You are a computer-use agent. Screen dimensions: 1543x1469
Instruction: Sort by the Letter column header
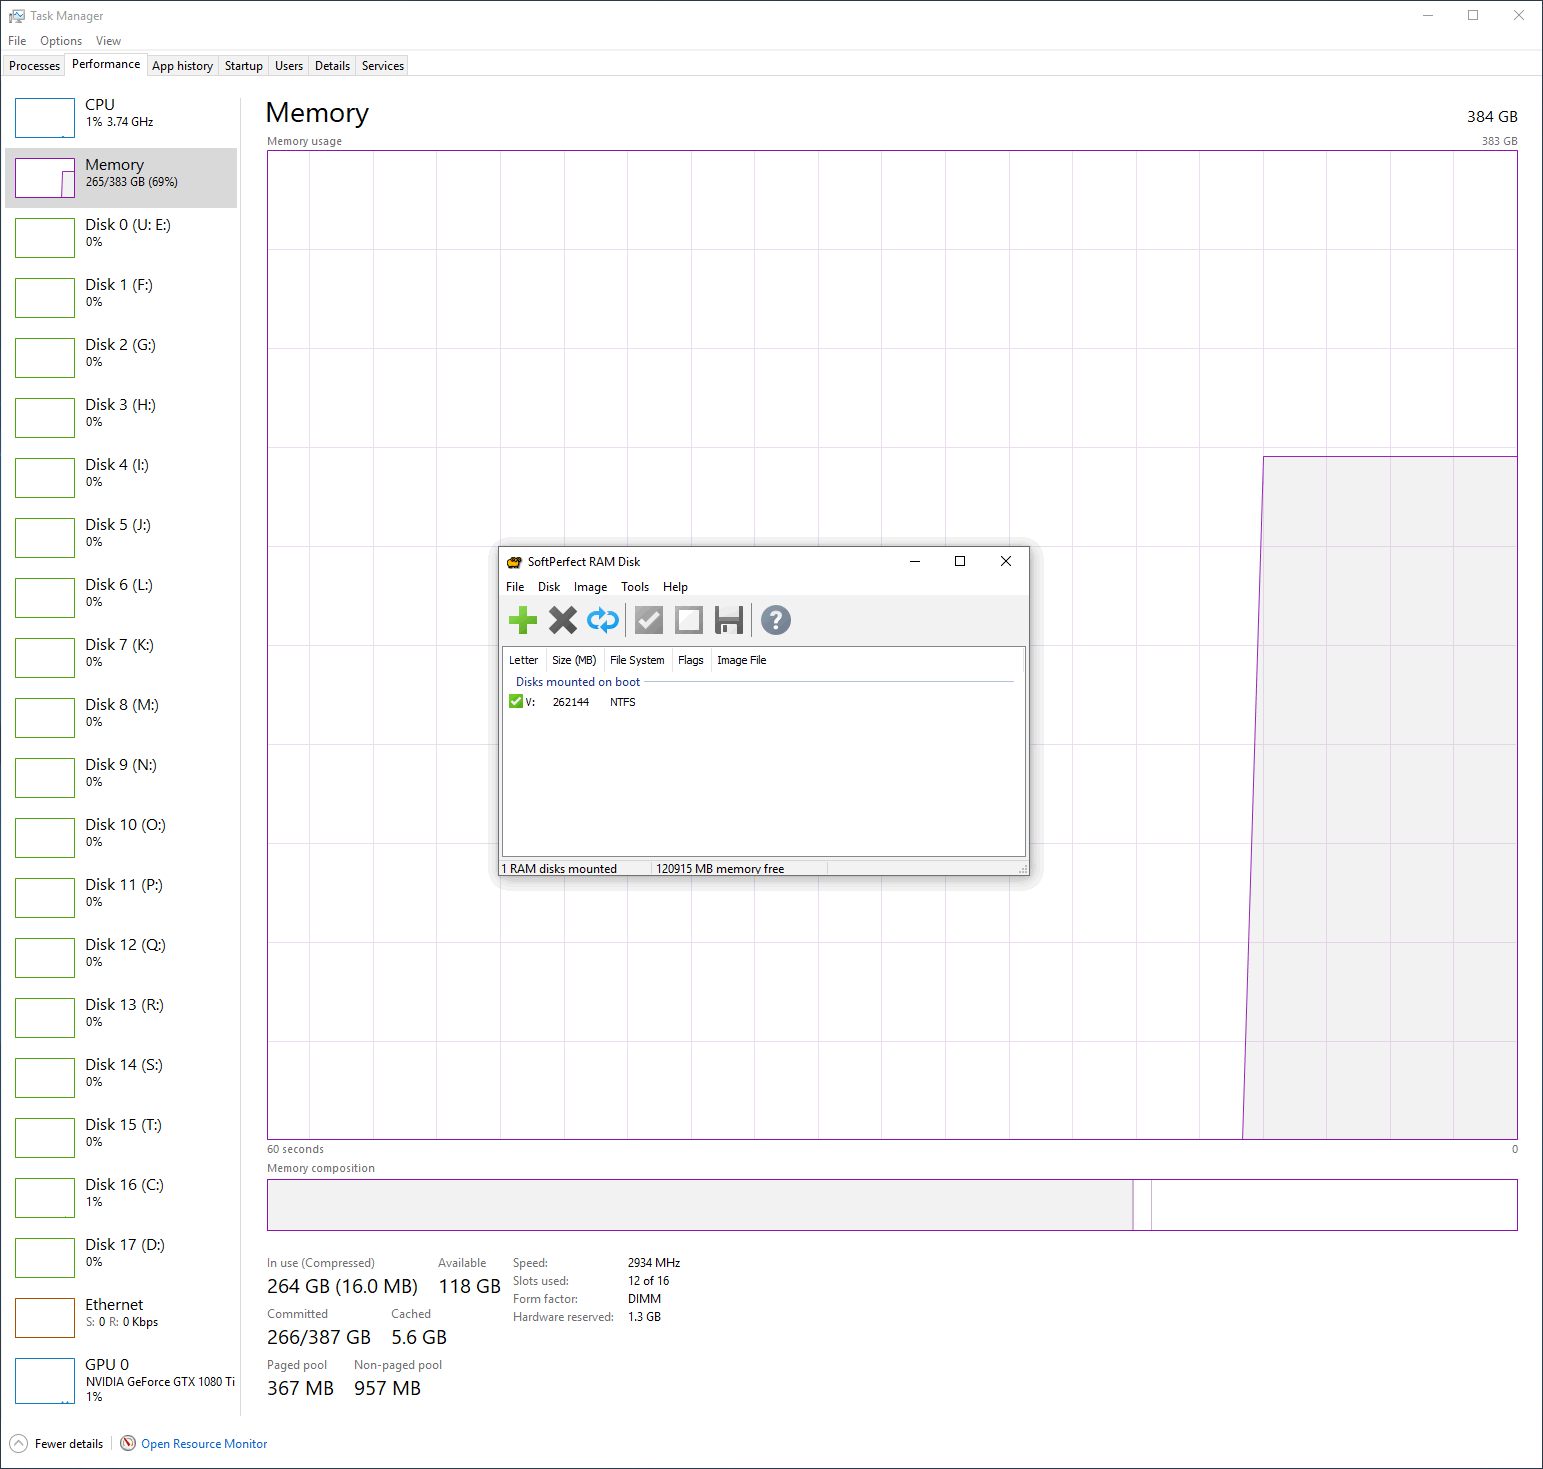523,660
